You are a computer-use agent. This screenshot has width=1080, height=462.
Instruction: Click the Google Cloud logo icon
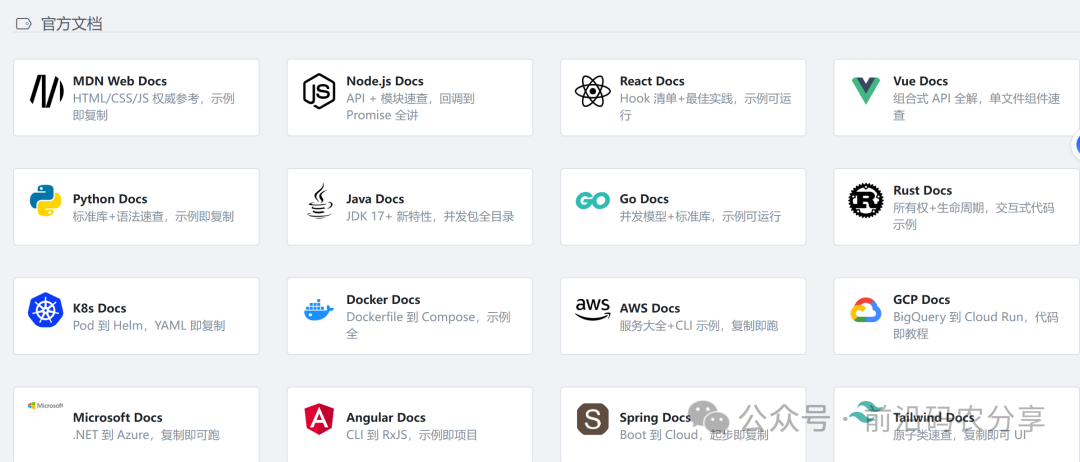tap(866, 310)
